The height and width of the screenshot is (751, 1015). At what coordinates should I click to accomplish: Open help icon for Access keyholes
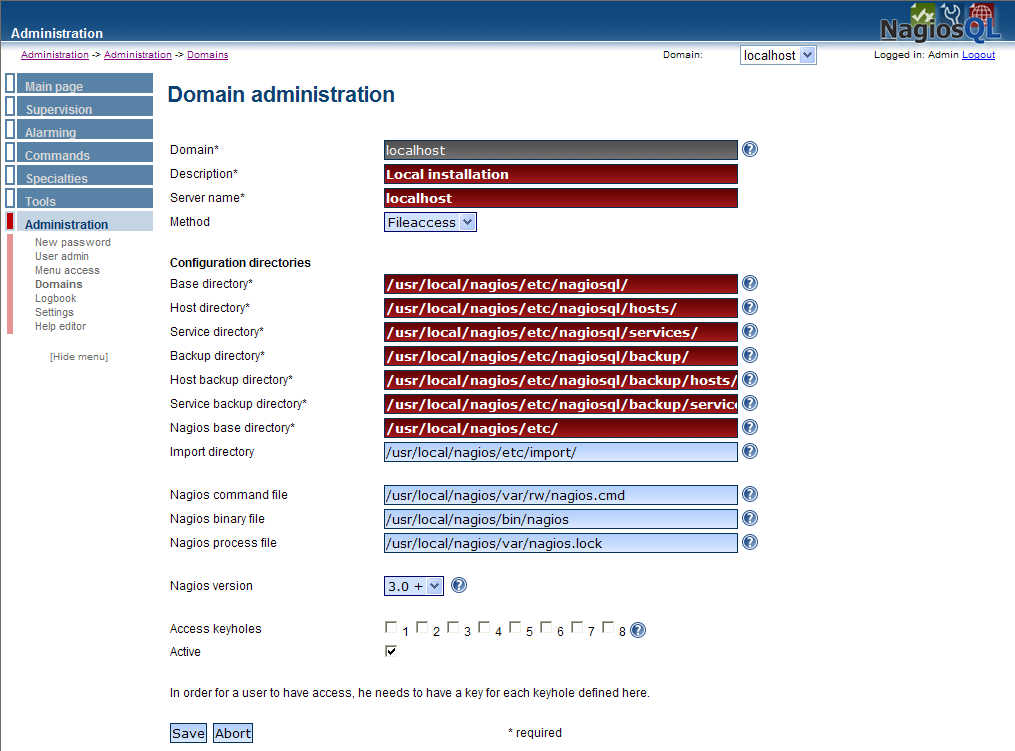638,630
